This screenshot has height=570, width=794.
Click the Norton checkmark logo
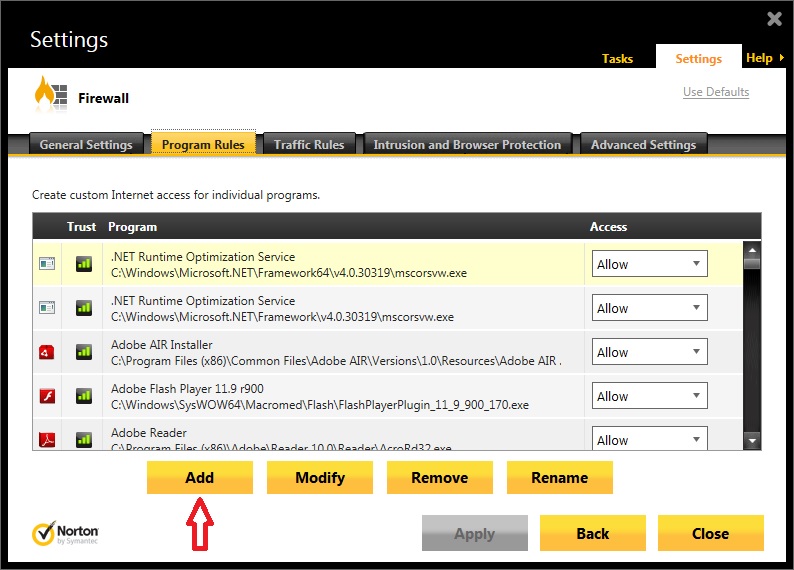44,534
